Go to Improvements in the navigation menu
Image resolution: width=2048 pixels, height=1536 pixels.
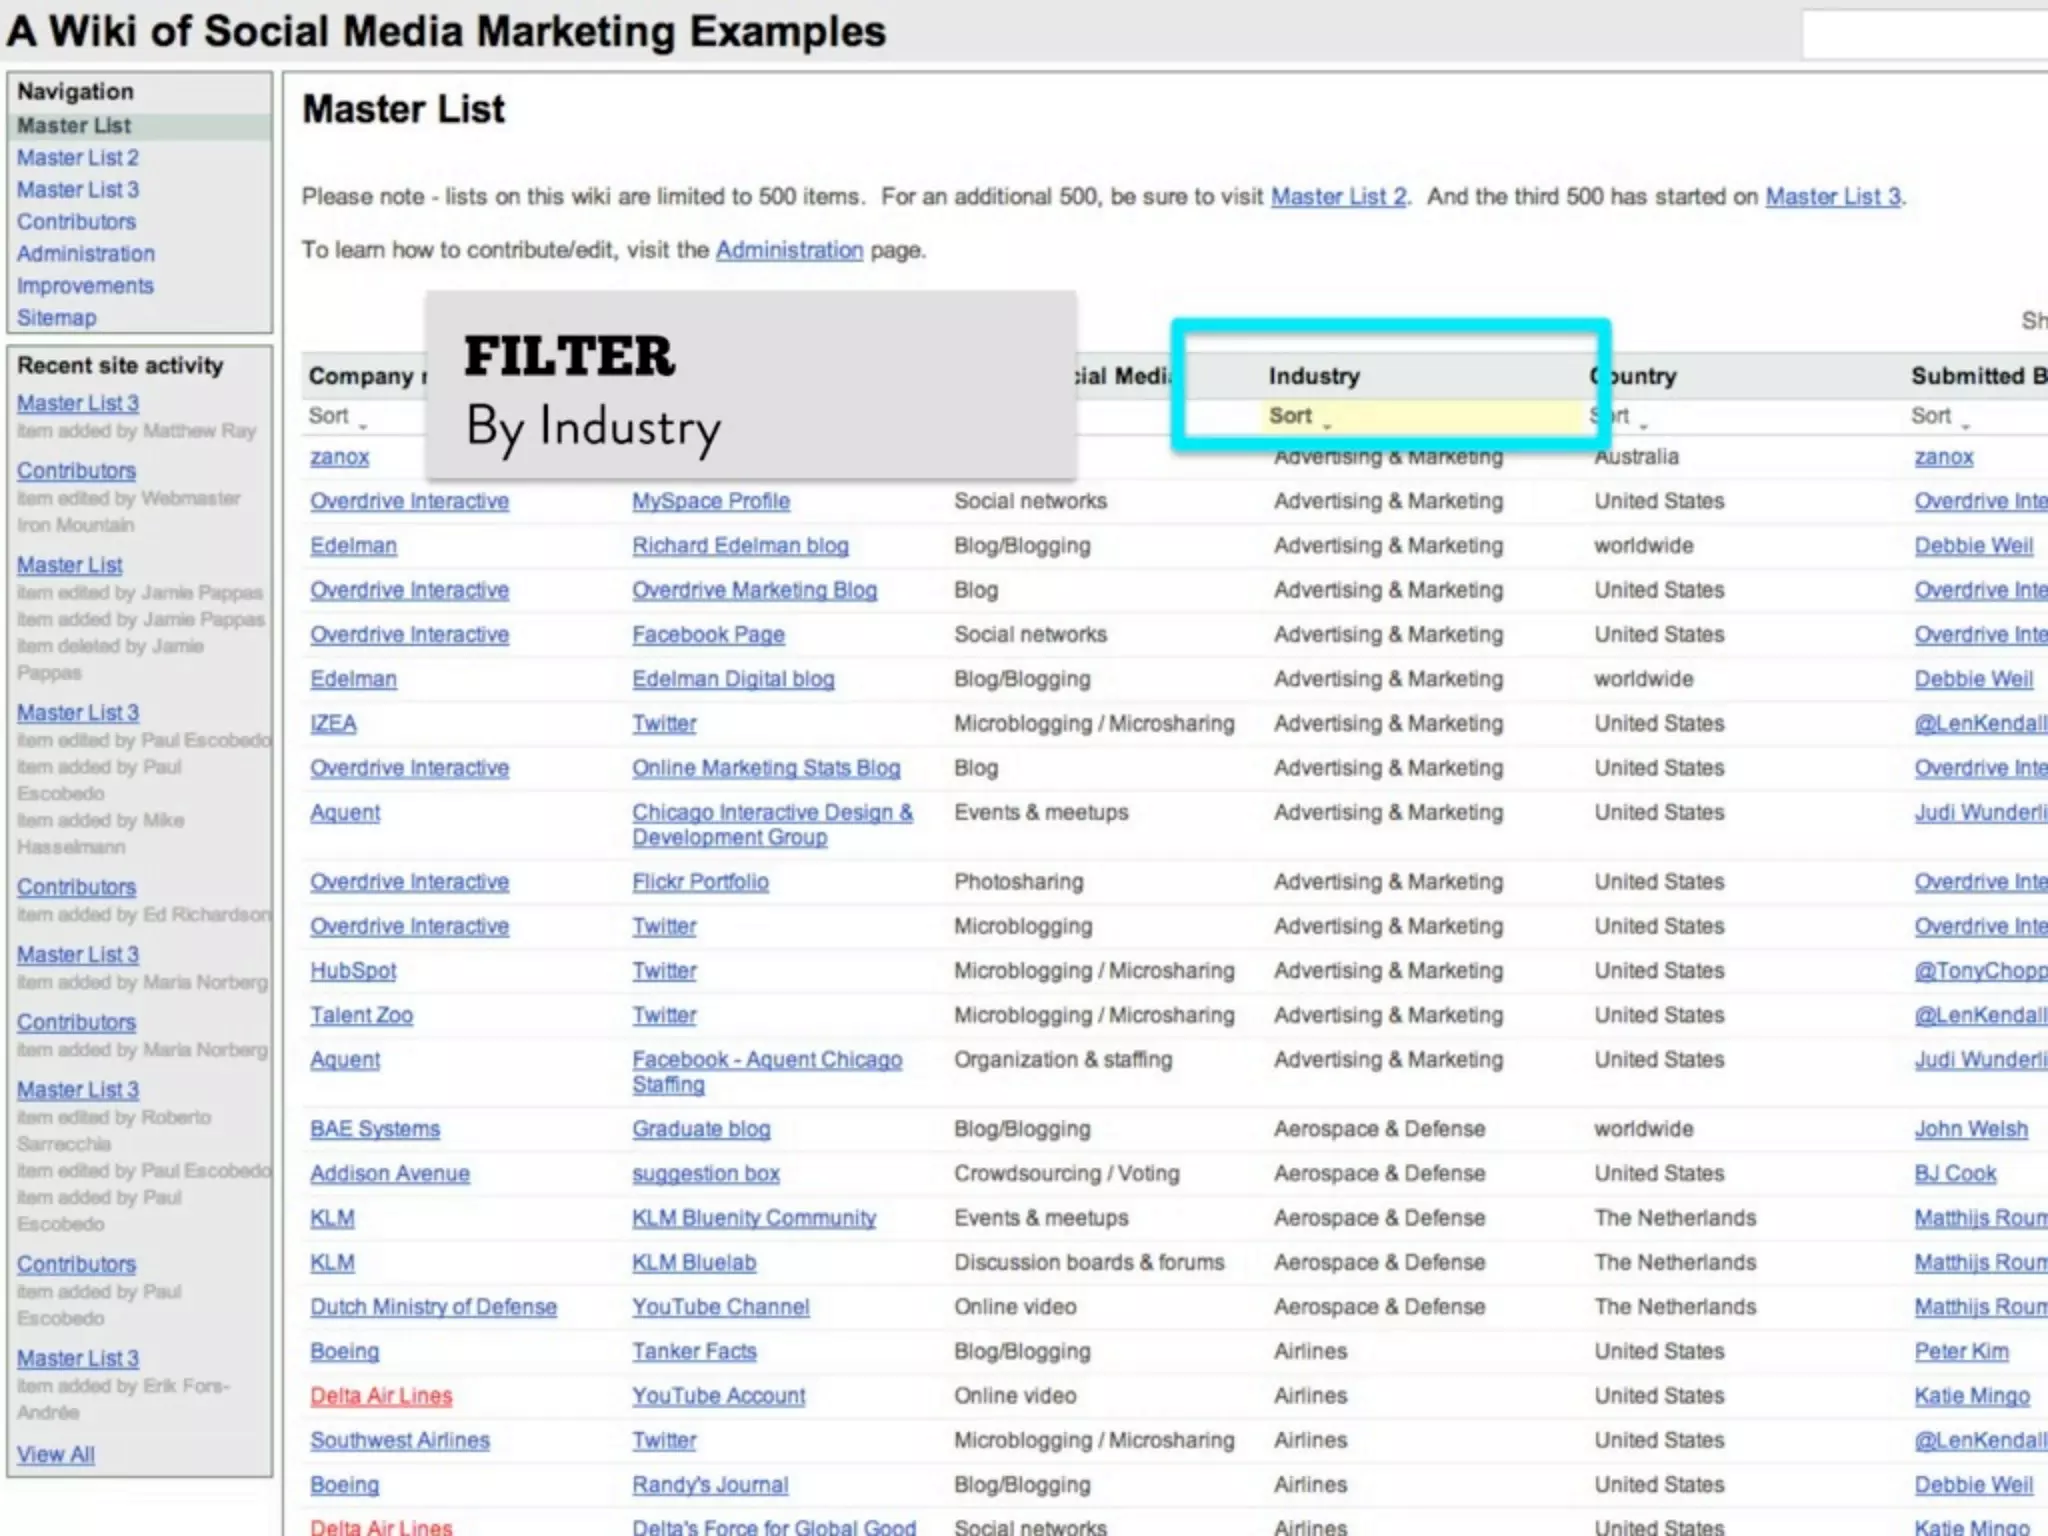click(85, 286)
